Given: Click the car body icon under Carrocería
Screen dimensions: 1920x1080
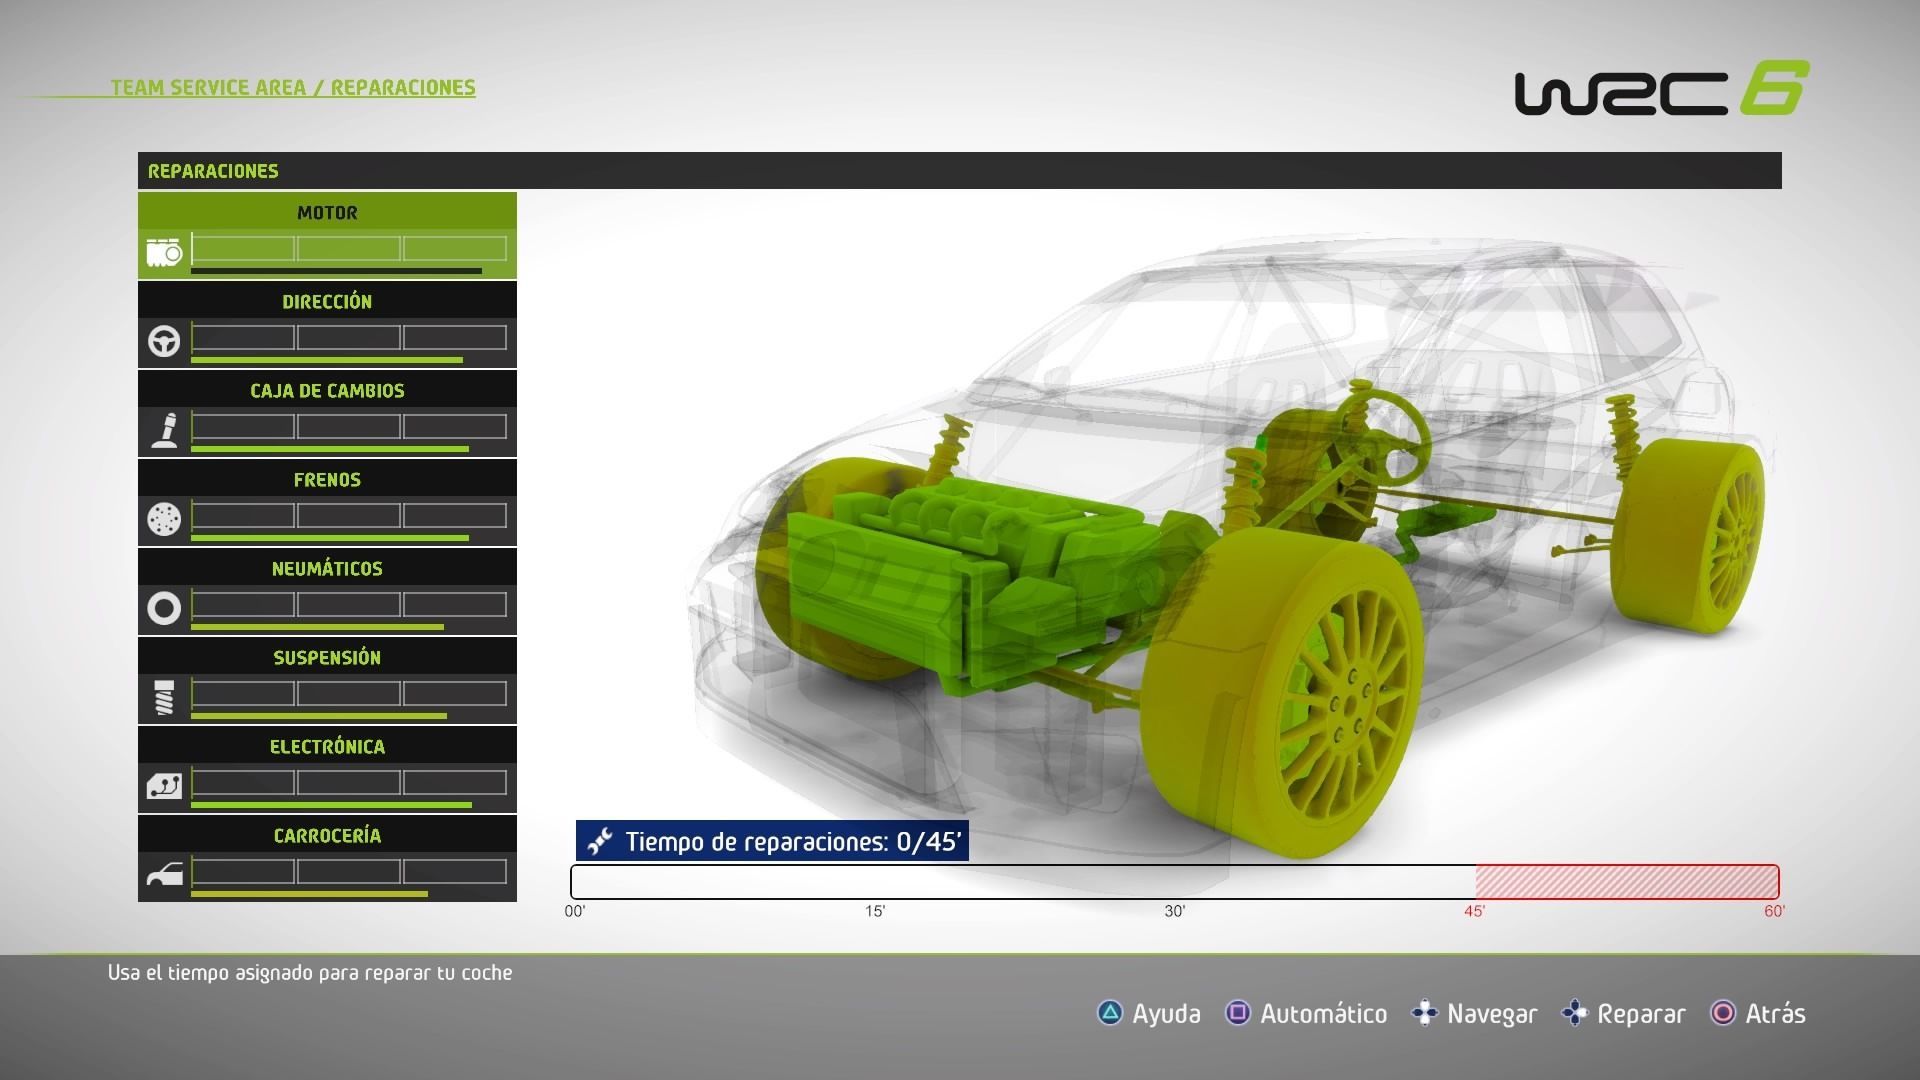Looking at the screenshot, I should 164,875.
